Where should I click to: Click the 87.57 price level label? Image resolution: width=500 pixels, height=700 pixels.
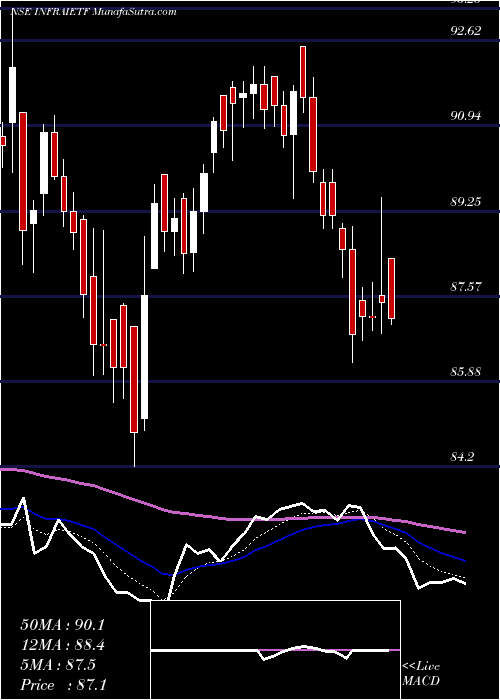pos(467,287)
